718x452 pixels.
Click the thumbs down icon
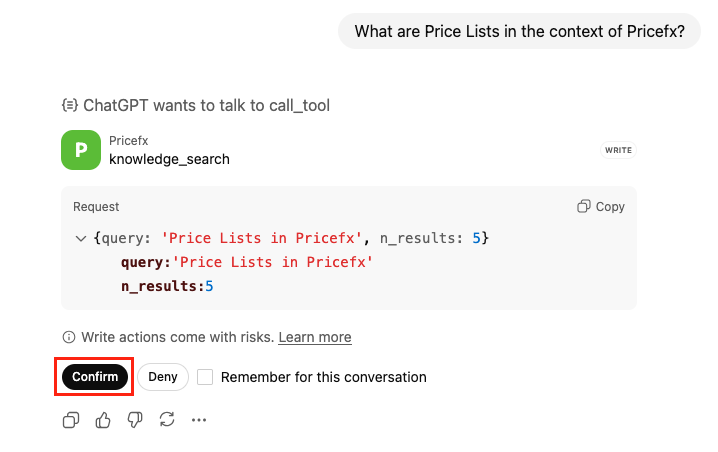point(135,420)
